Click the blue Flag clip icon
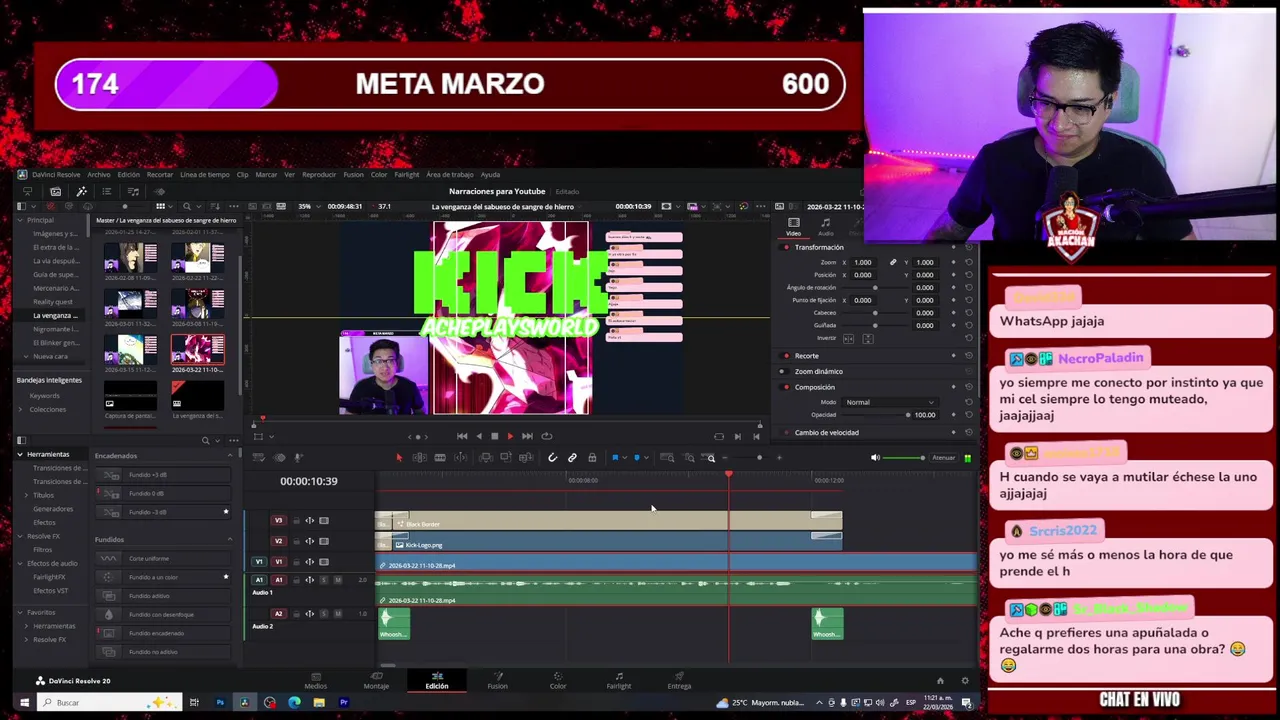Viewport: 1280px width, 720px height. pos(615,458)
